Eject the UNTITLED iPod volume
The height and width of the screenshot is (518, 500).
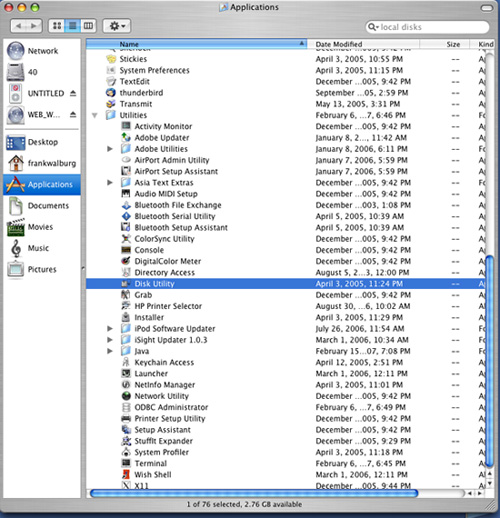coord(73,93)
